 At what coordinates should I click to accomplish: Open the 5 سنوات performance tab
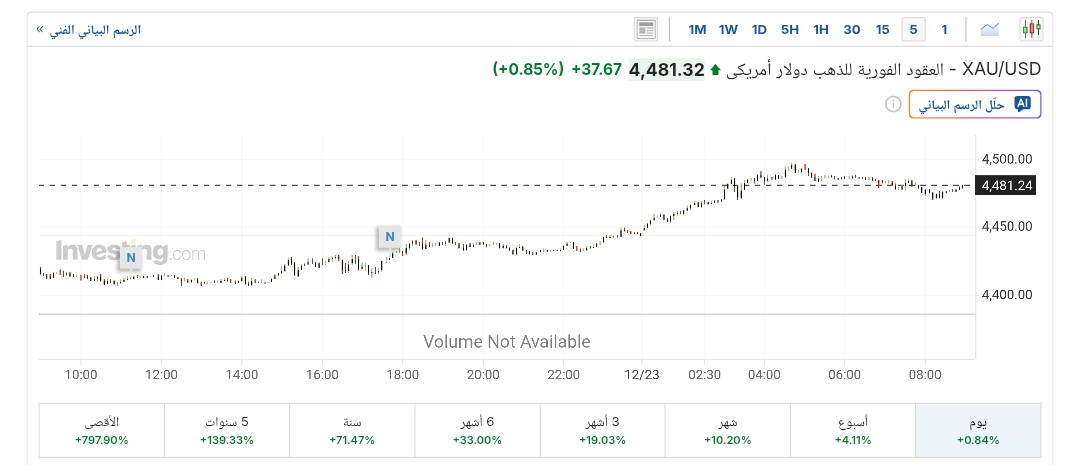pos(226,431)
